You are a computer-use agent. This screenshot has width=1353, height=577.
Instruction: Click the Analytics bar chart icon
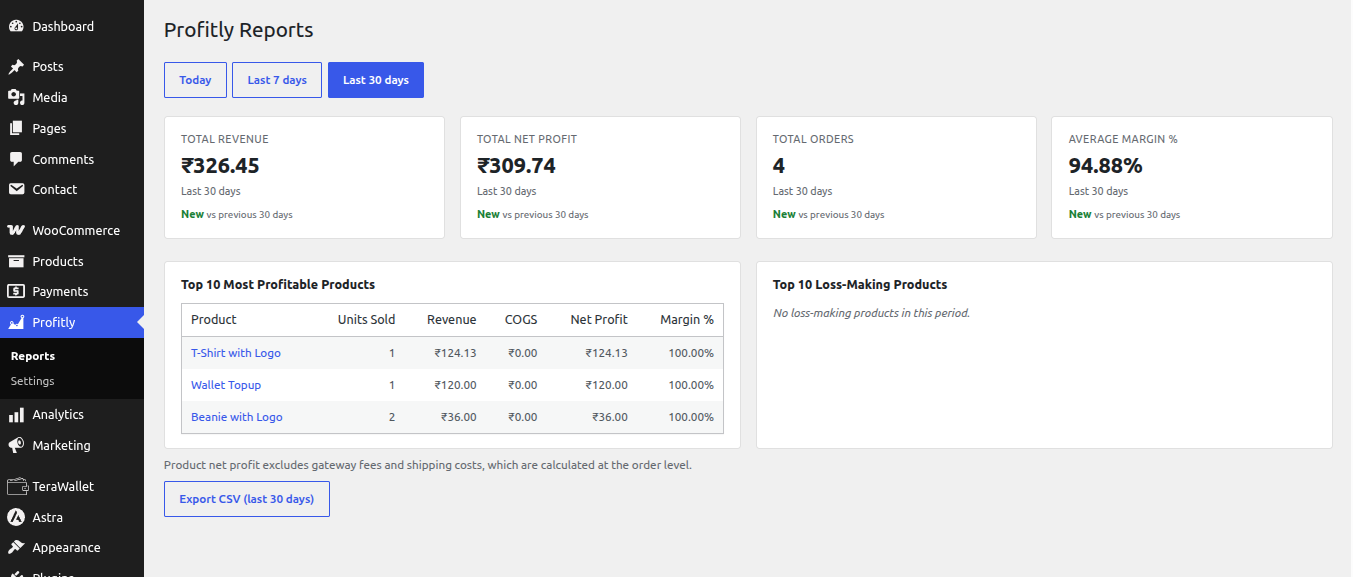click(16, 415)
